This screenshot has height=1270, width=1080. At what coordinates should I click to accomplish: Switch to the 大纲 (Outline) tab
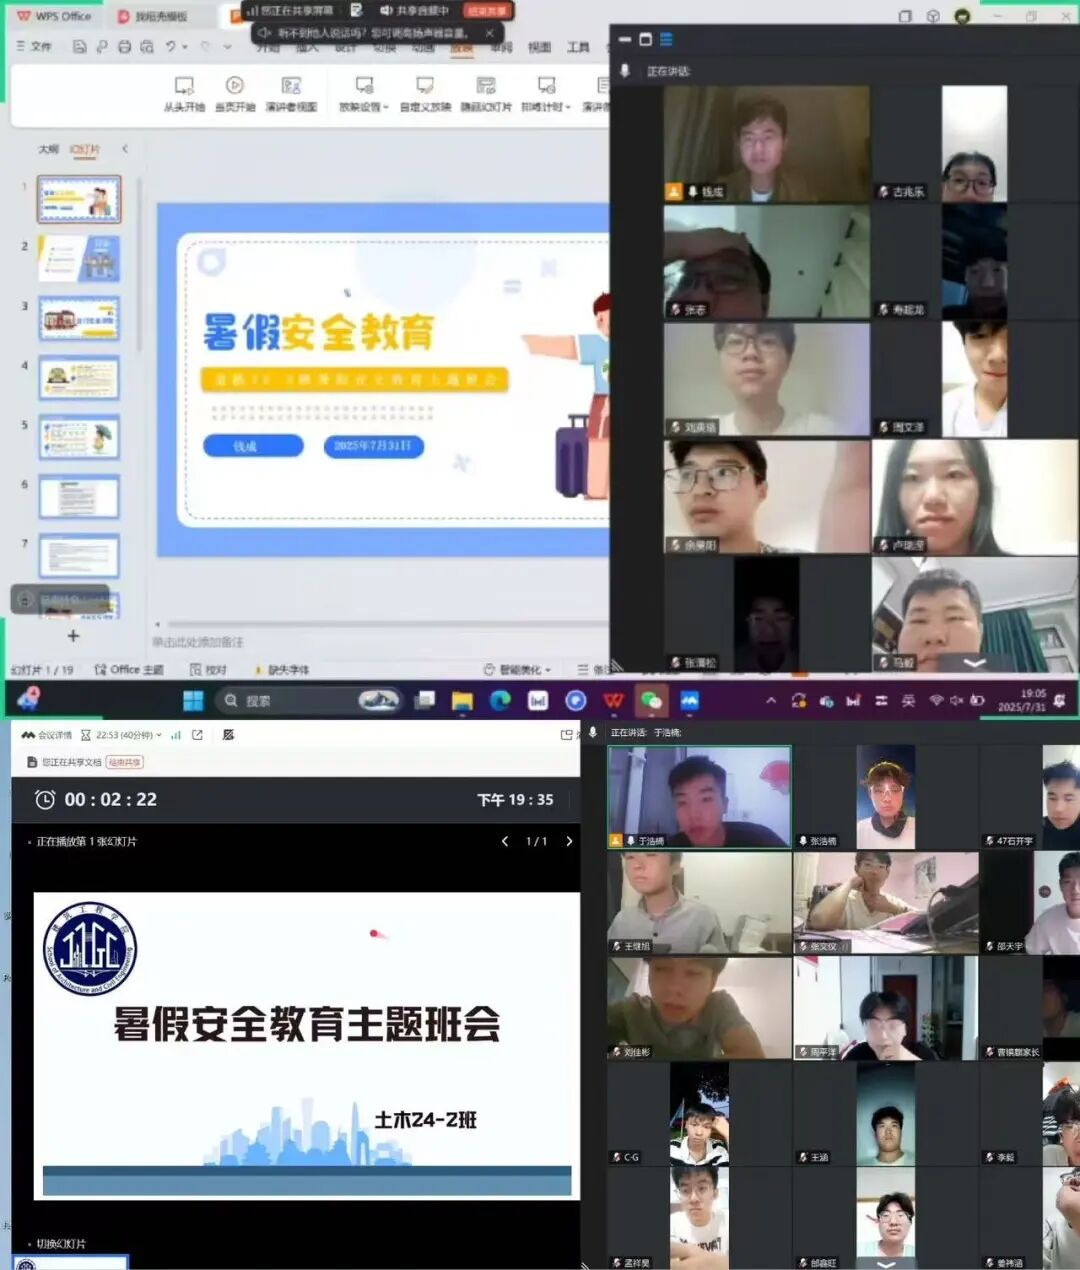point(48,149)
